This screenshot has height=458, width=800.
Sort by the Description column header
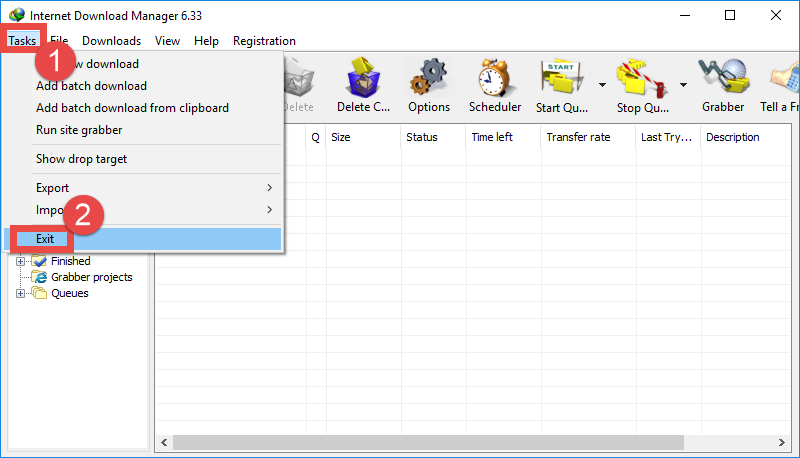pos(746,137)
